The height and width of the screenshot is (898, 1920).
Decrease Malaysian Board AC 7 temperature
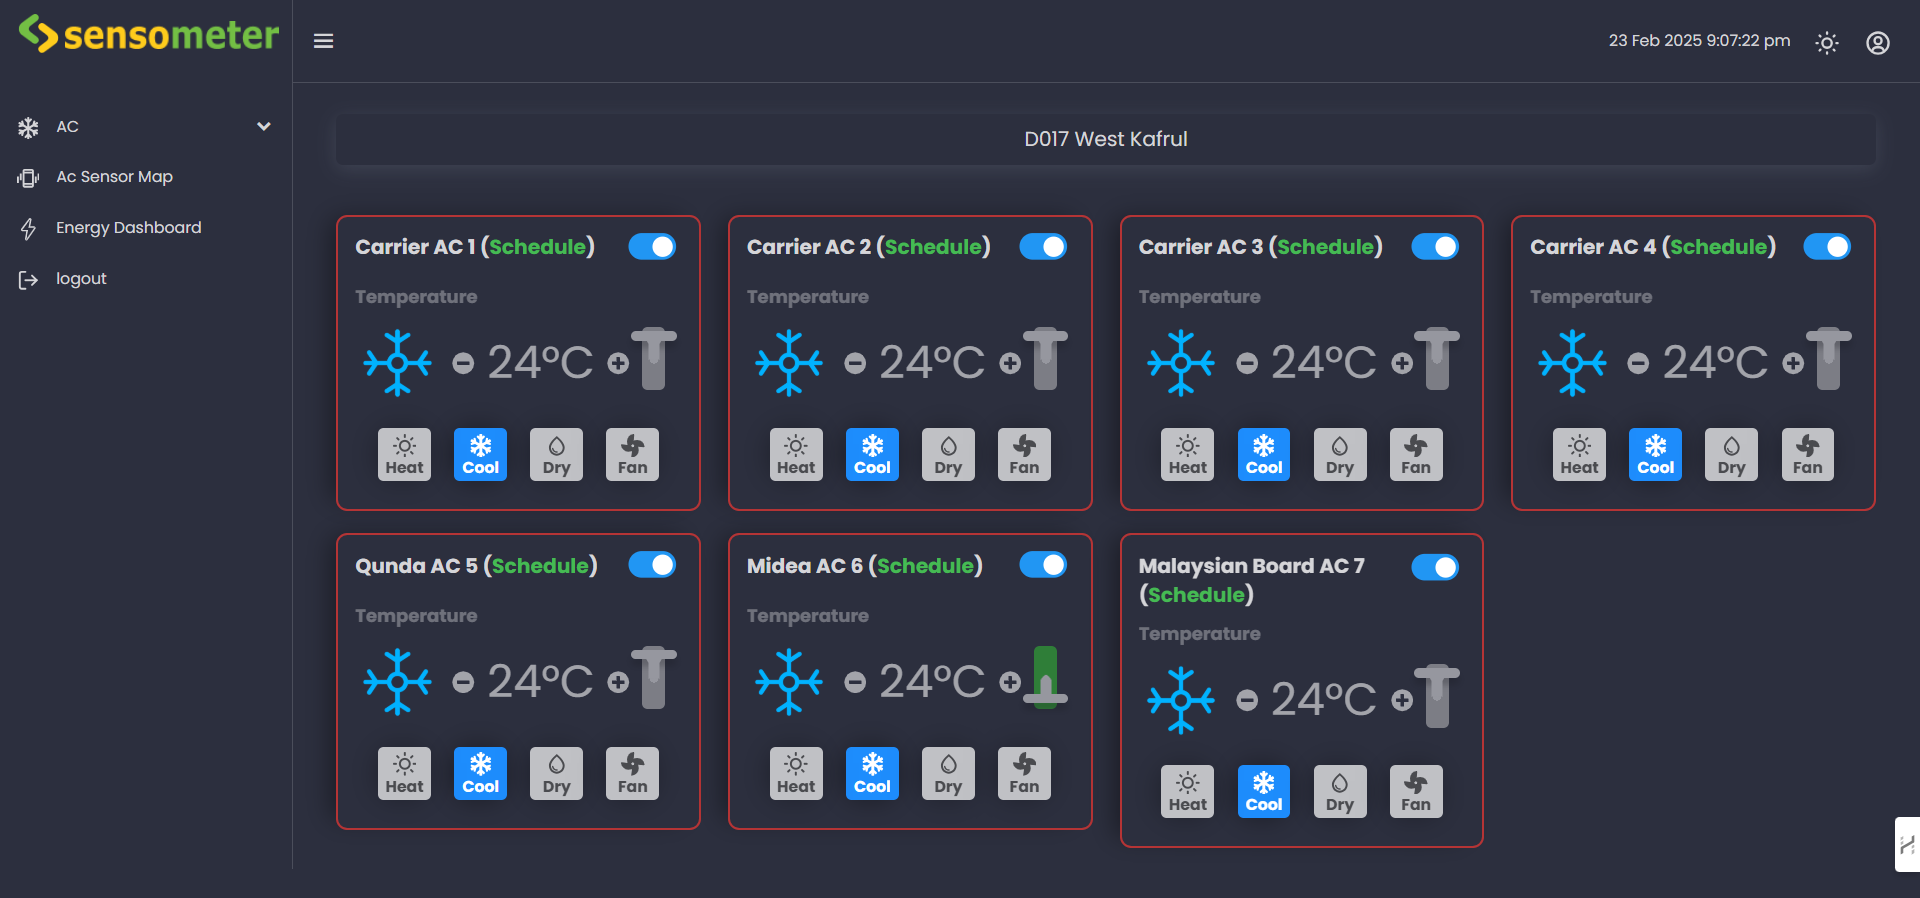click(1247, 700)
